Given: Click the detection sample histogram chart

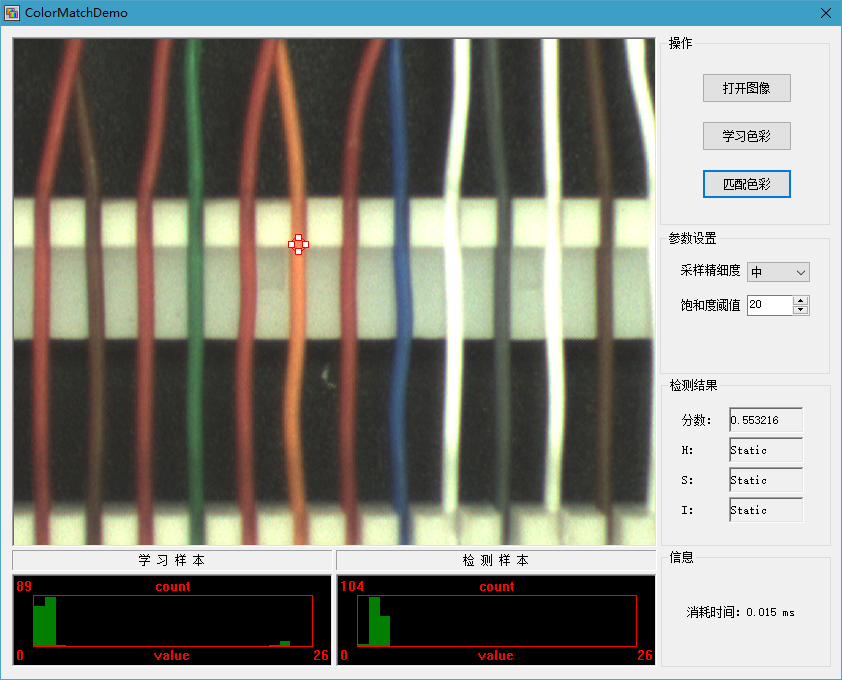Looking at the screenshot, I should [496, 620].
